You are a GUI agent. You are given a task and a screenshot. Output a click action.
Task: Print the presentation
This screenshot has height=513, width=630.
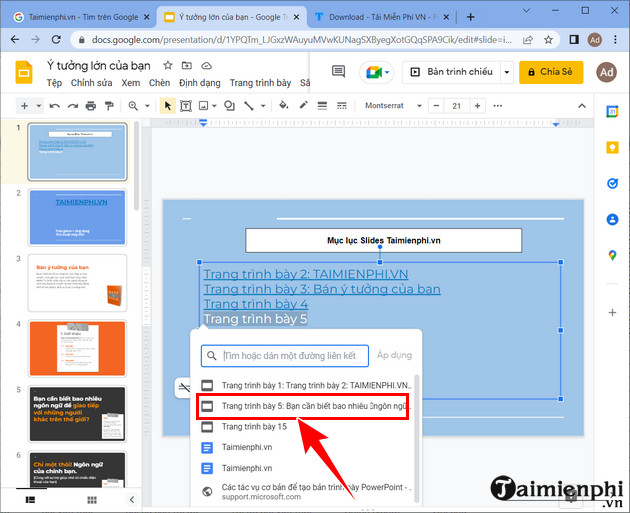click(91, 106)
